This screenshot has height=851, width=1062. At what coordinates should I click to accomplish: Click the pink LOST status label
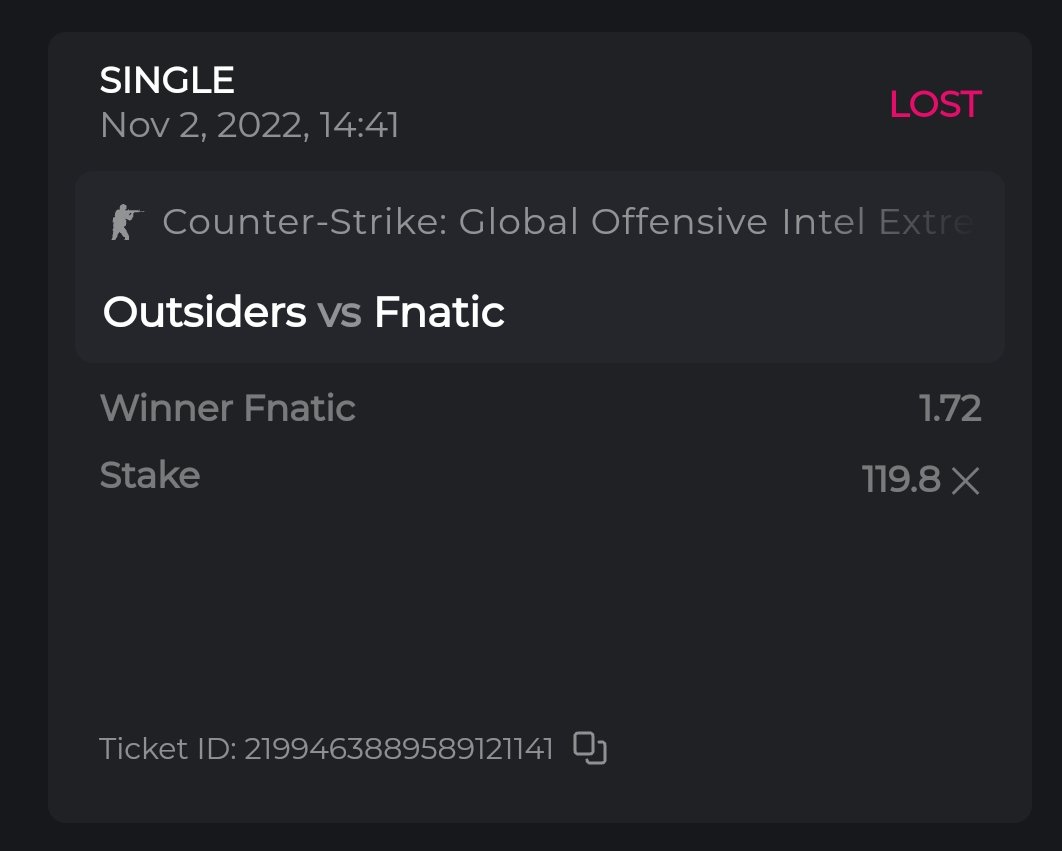click(935, 104)
